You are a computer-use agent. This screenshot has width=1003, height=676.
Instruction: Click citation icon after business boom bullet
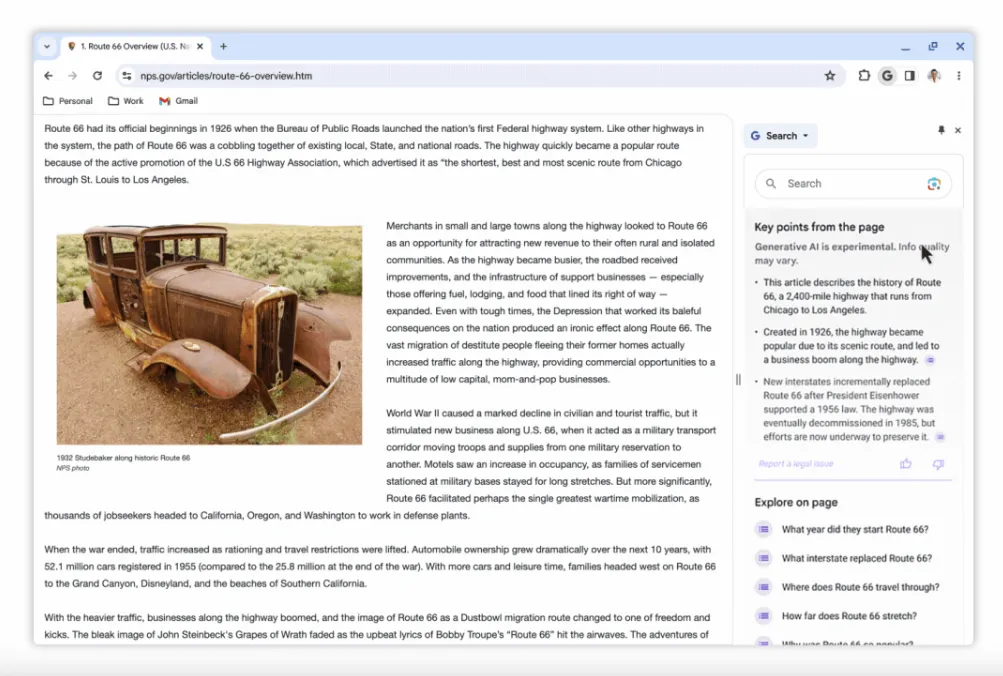pyautogui.click(x=930, y=360)
